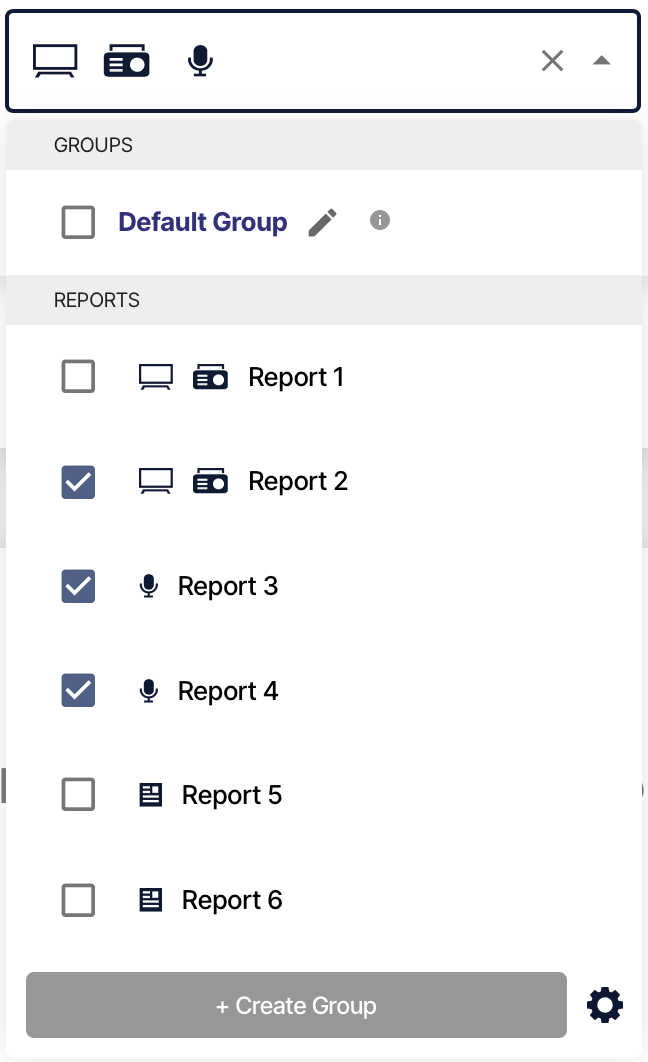The height and width of the screenshot is (1062, 648).
Task: Select the Report 2 label
Action: (298, 482)
